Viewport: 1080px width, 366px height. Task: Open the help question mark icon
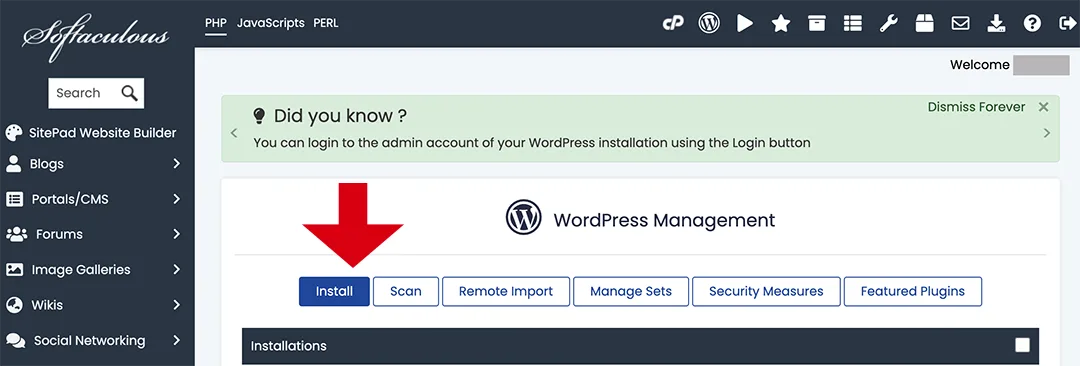pos(1032,23)
